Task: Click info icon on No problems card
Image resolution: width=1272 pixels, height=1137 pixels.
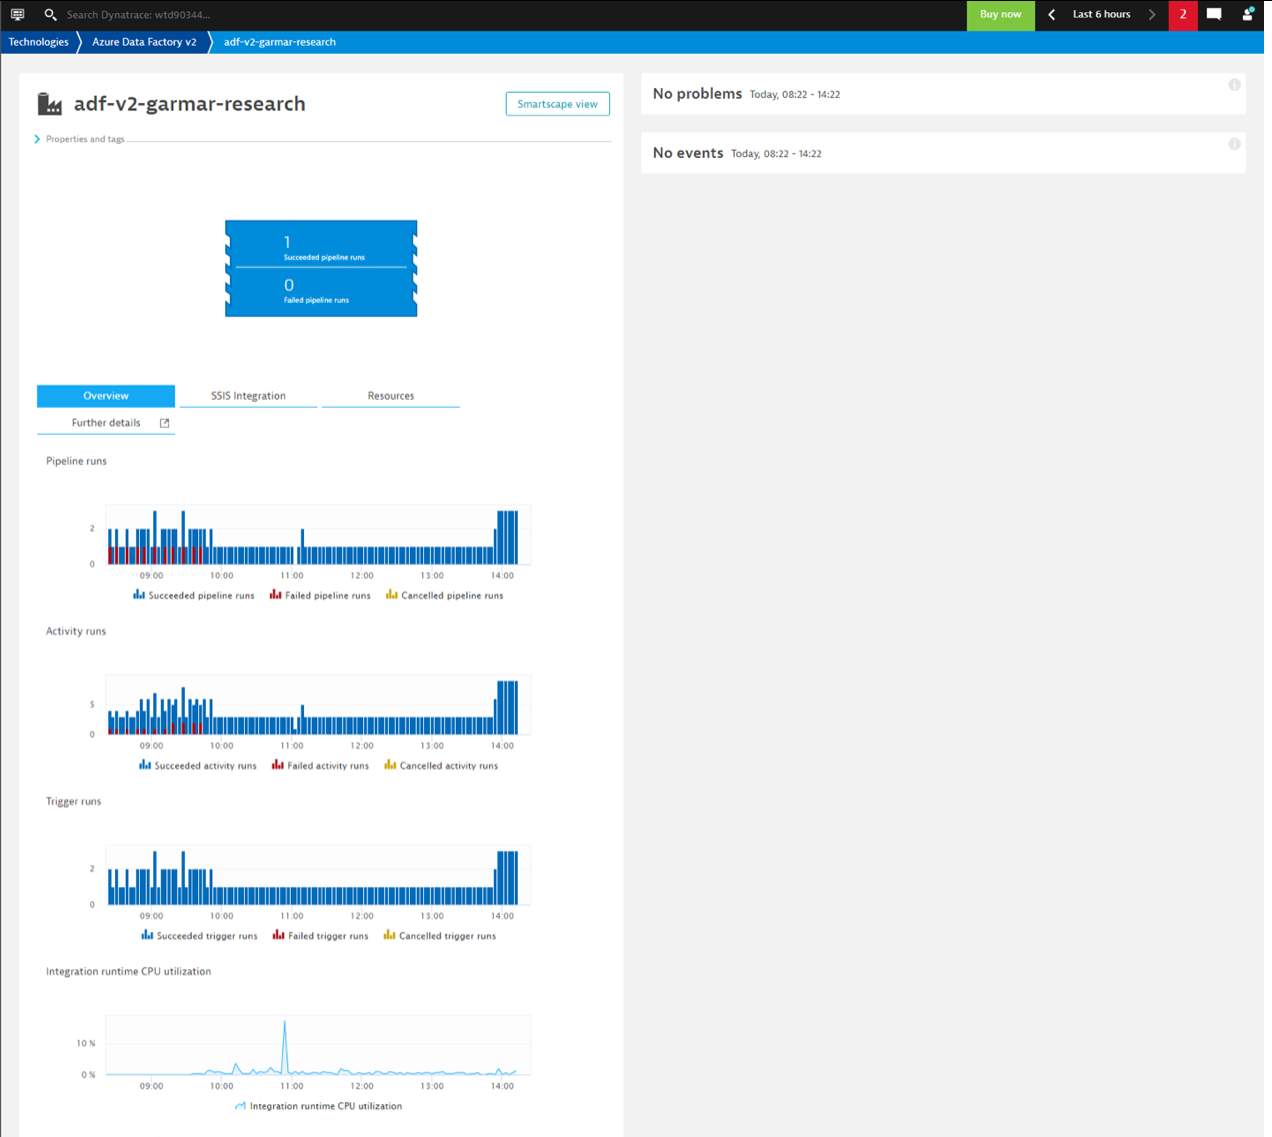Action: 1234,85
